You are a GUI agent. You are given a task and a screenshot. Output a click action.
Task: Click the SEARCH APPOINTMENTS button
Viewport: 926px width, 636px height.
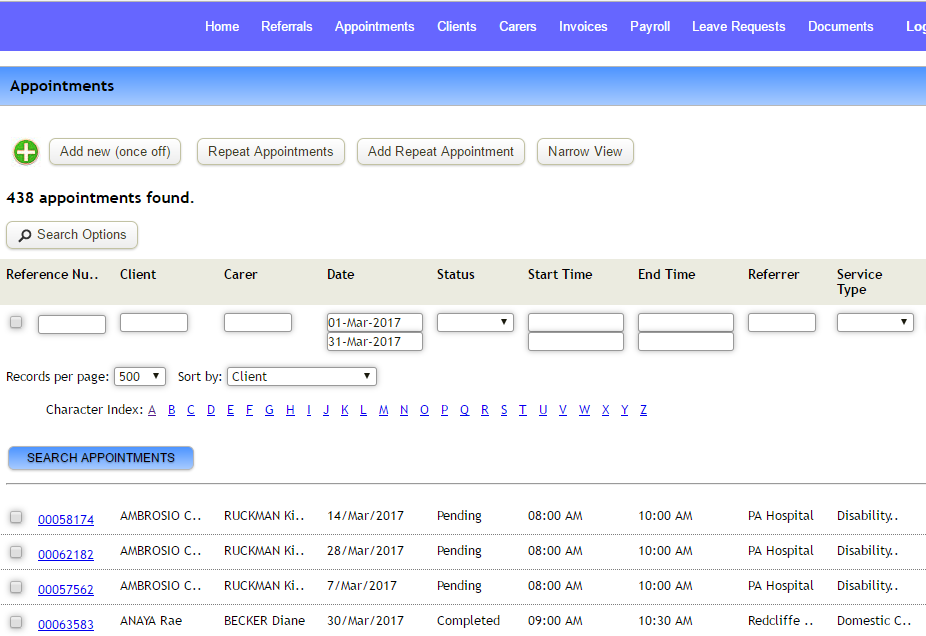(100, 458)
